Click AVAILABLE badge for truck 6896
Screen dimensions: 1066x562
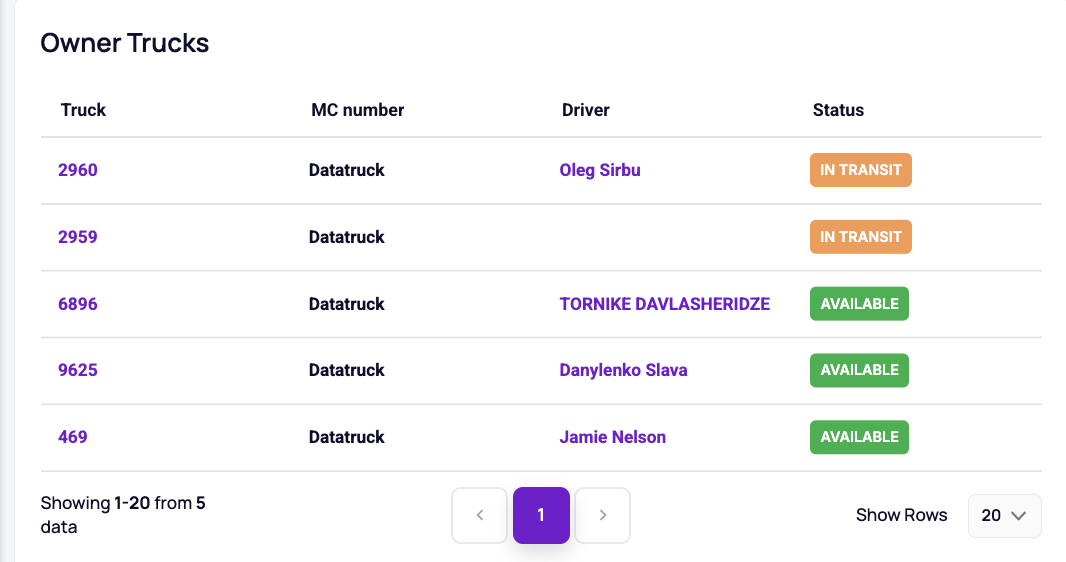pos(859,304)
